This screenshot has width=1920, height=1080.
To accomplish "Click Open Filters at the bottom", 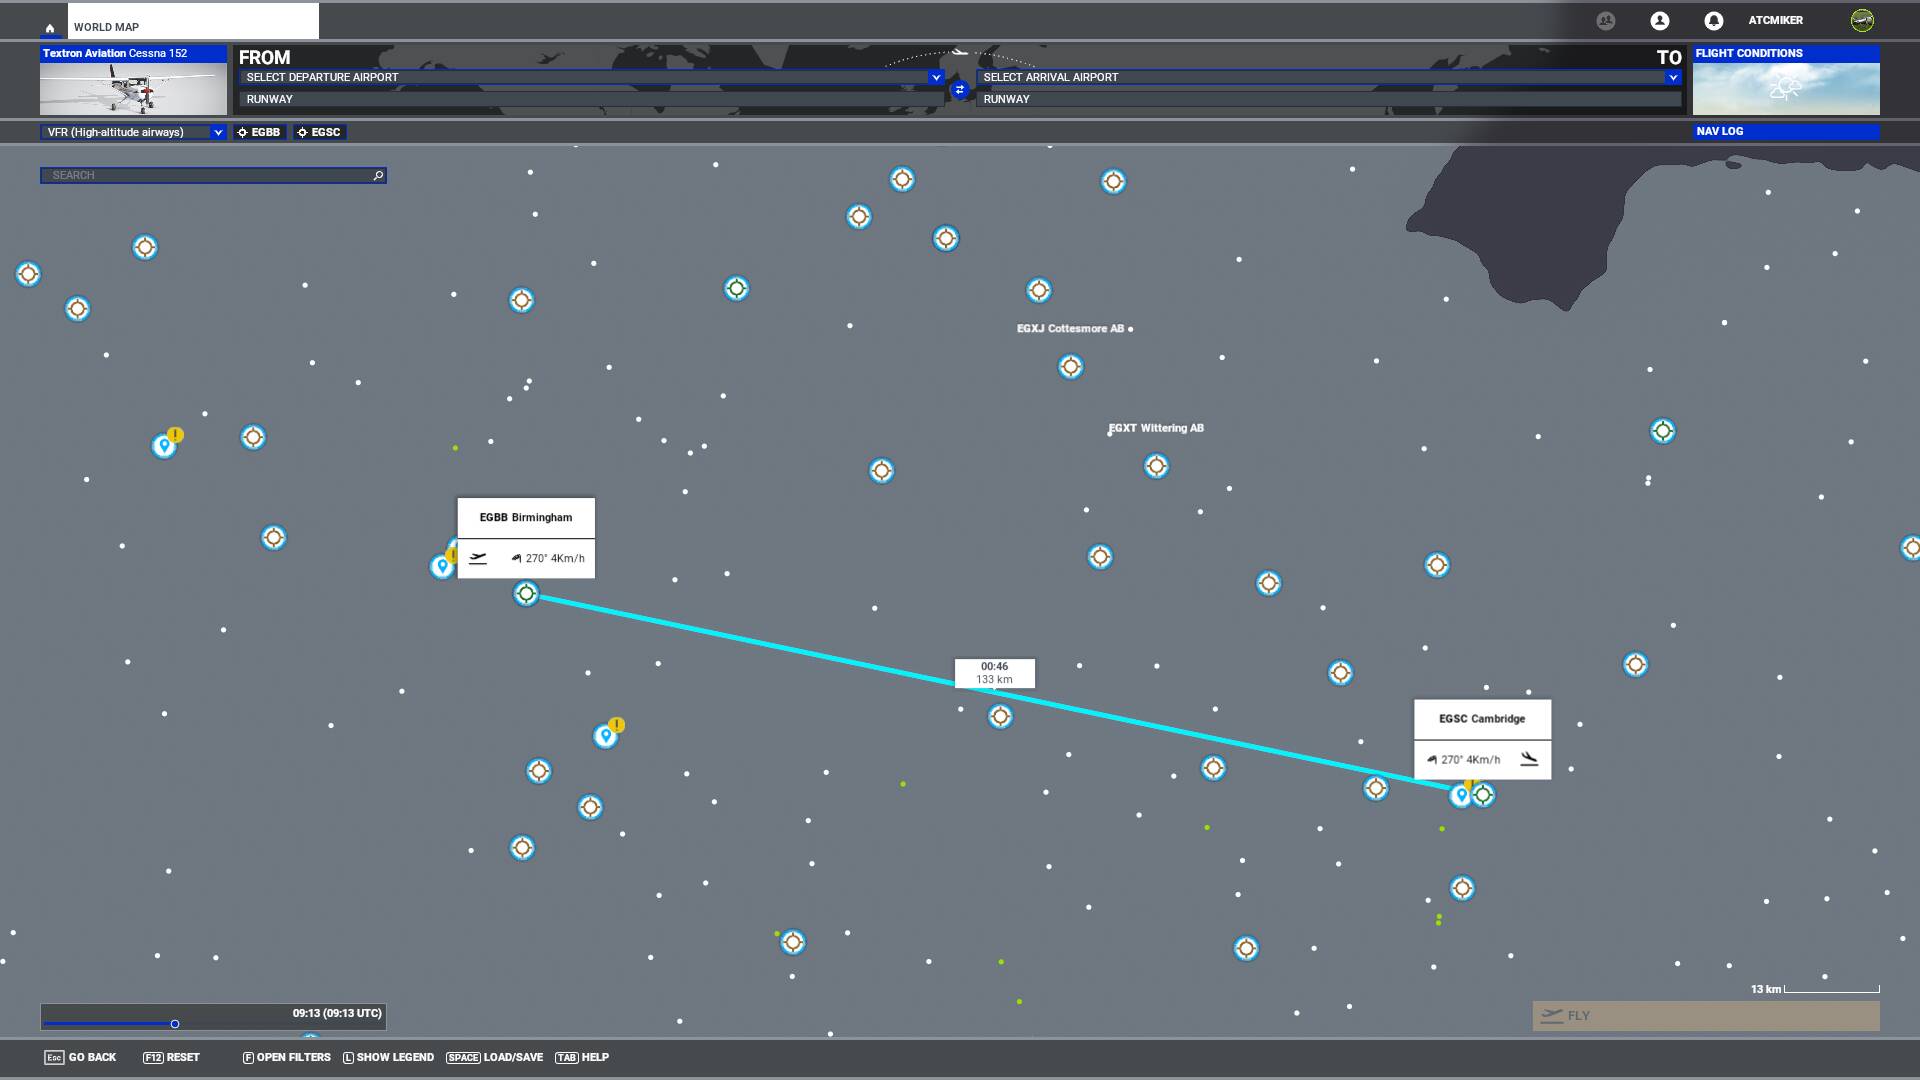I will (x=287, y=1057).
